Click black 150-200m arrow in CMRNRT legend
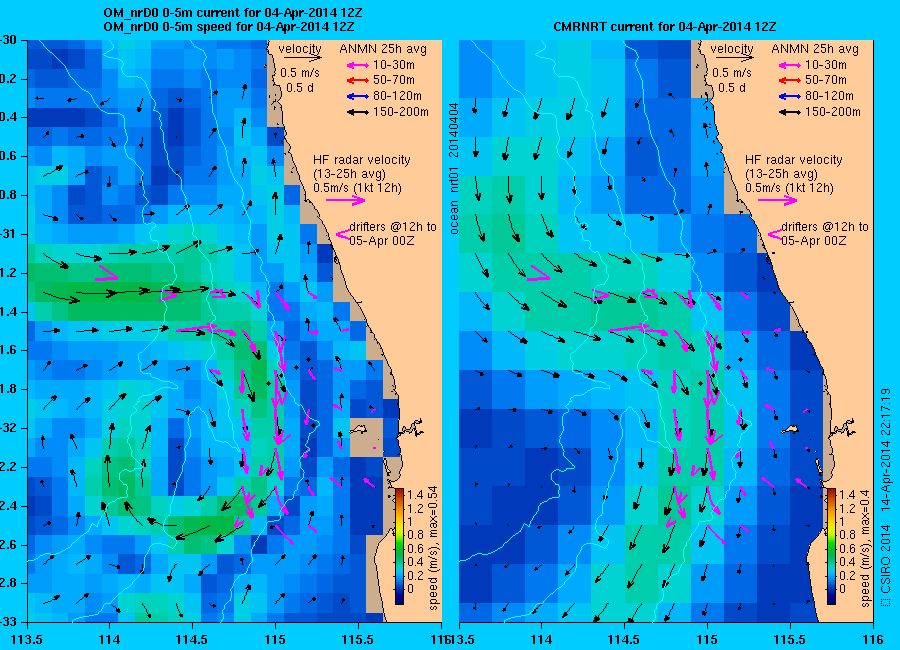The height and width of the screenshot is (650, 900). click(x=790, y=112)
